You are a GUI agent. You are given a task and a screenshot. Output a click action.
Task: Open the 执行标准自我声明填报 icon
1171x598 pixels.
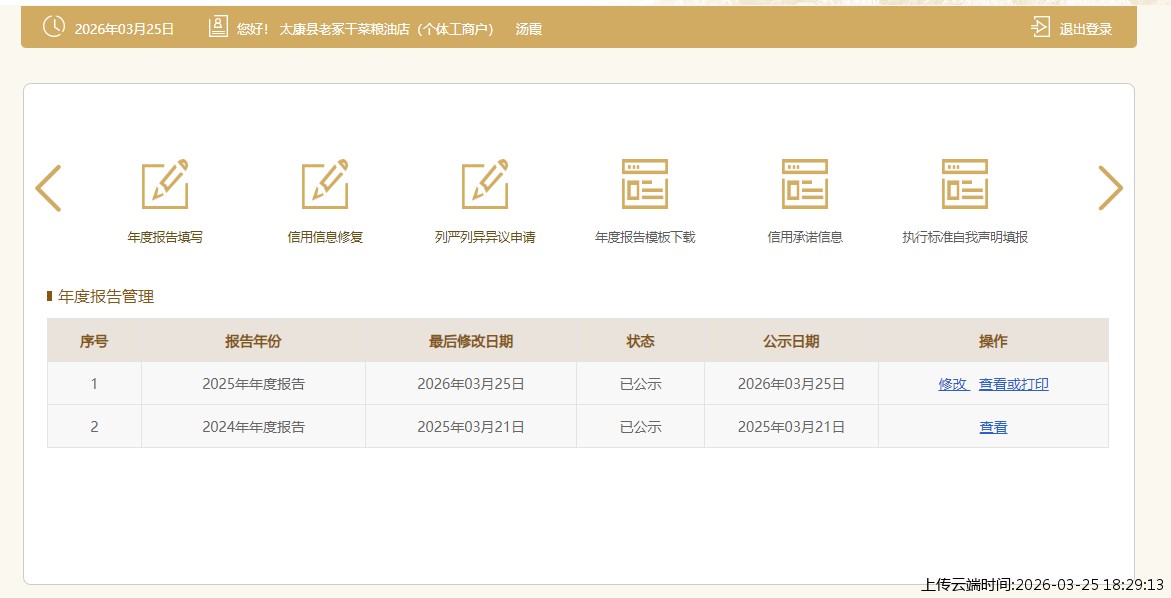(x=965, y=185)
